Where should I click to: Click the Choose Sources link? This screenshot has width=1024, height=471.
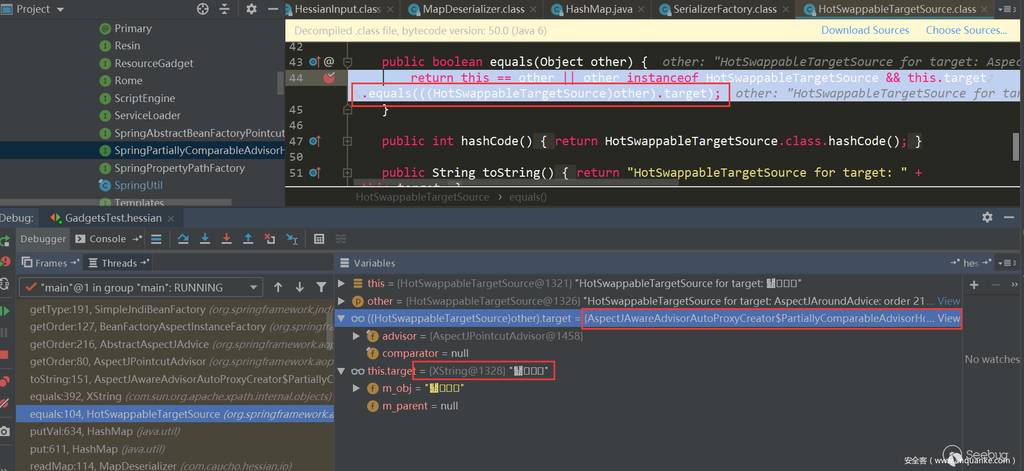[965, 30]
